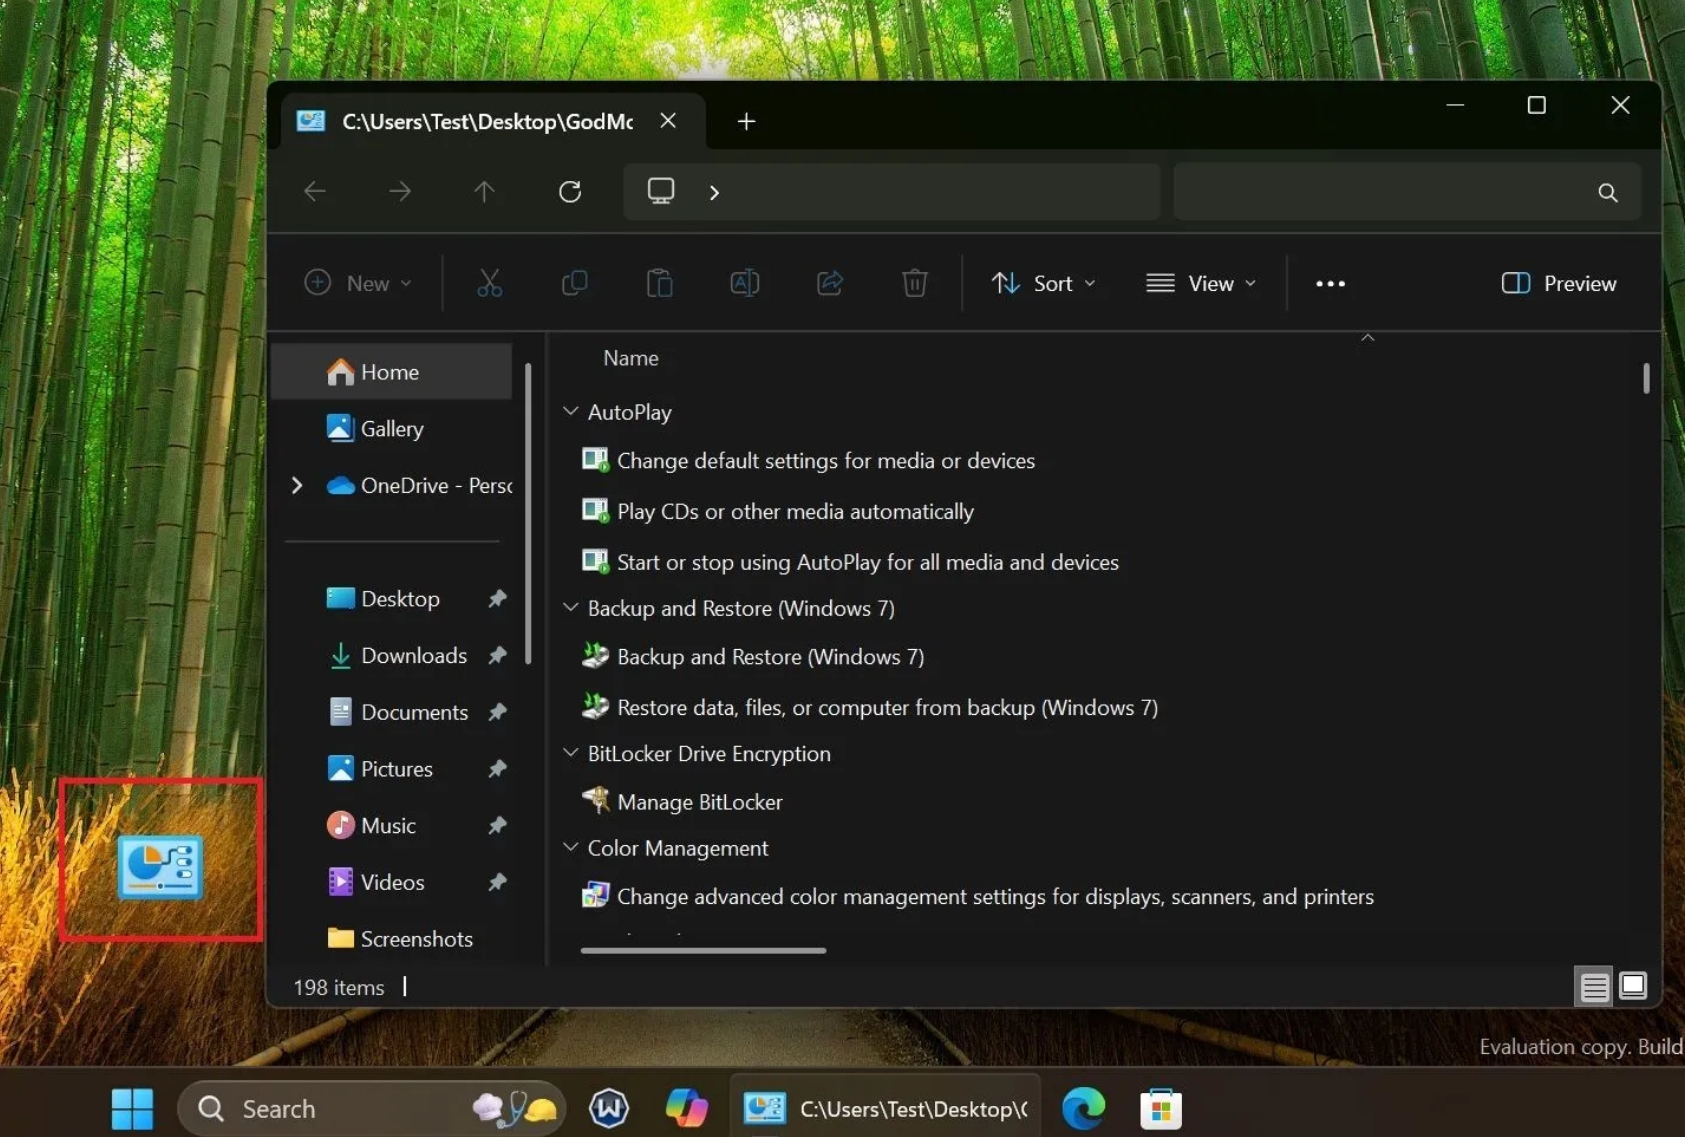Collapse the AutoPlay group

(570, 412)
